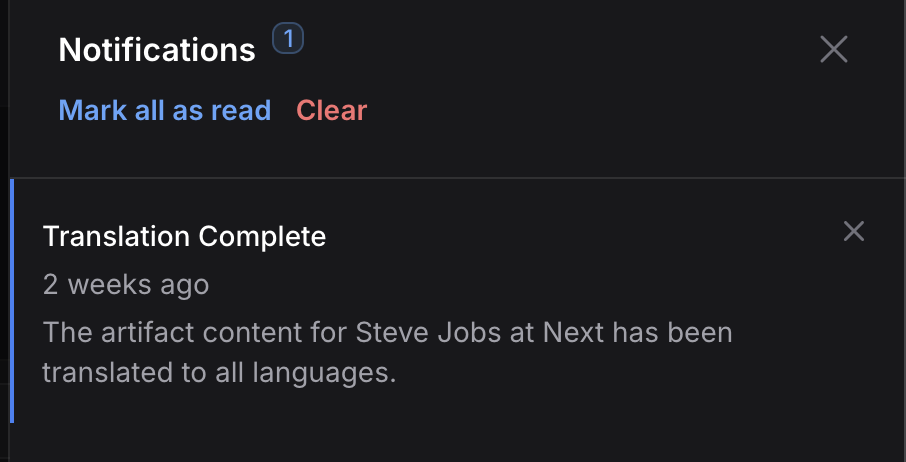
Task: Click the blue unread indicator bar
Action: click(11, 300)
